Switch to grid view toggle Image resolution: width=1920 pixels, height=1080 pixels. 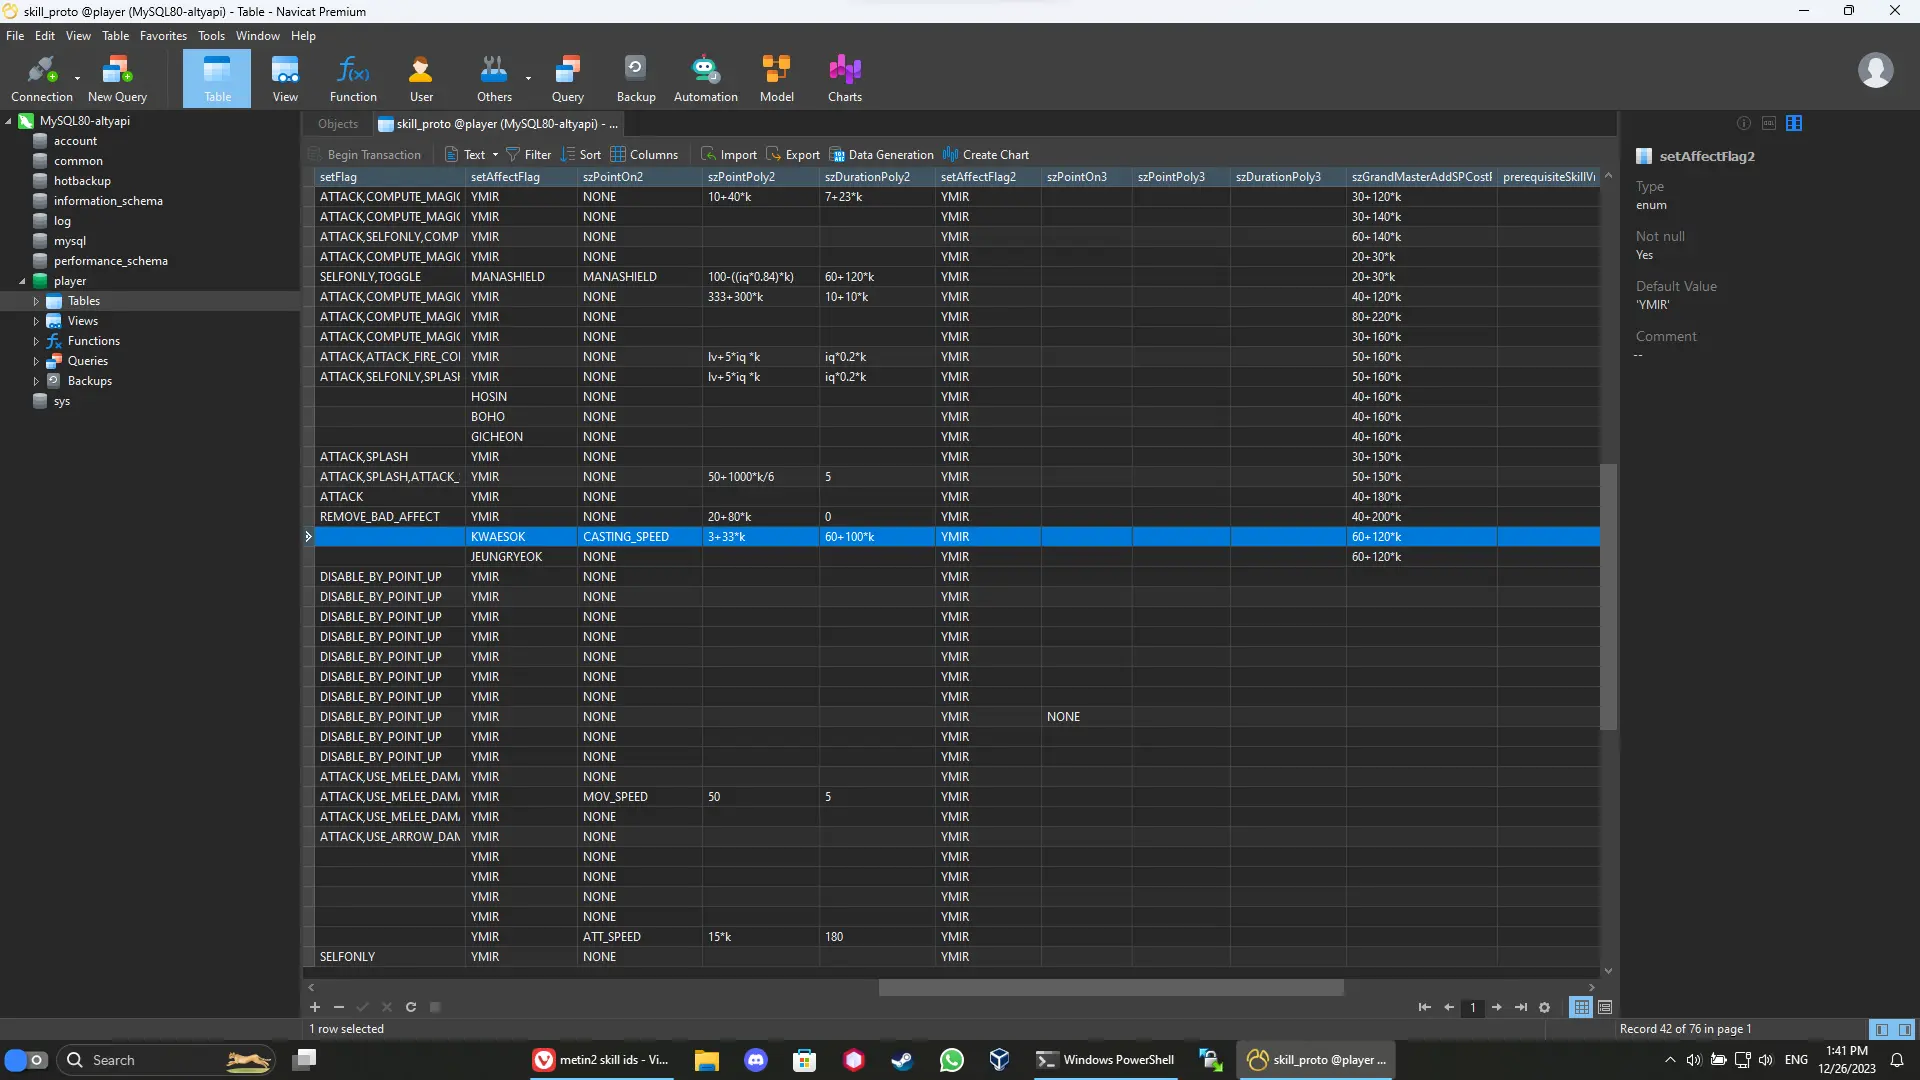point(1581,1007)
